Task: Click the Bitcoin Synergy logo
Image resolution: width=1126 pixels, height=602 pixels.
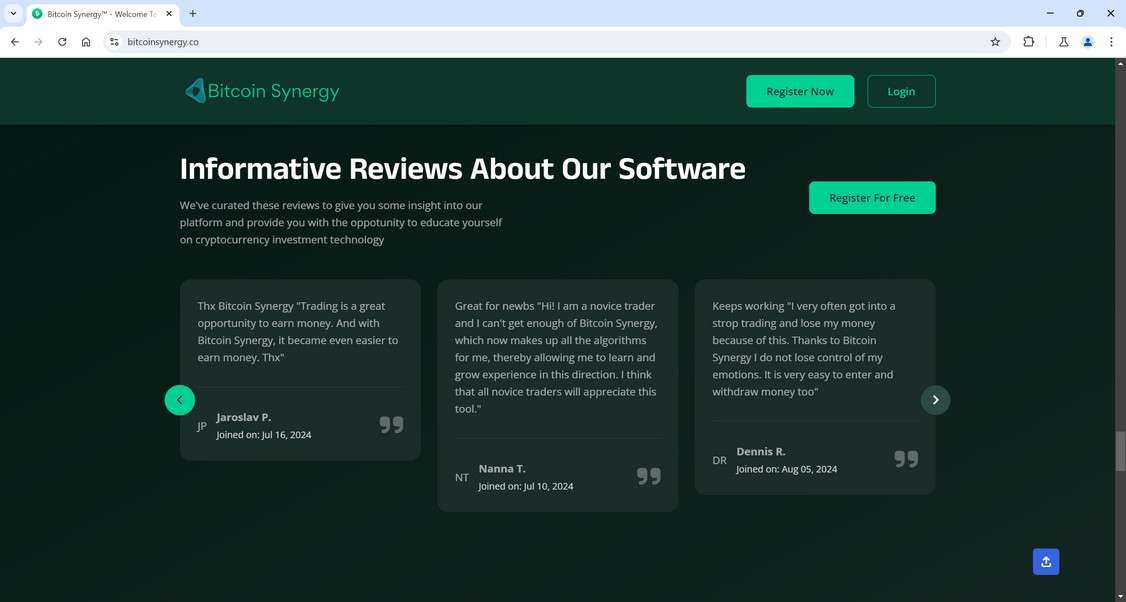Action: [261, 91]
